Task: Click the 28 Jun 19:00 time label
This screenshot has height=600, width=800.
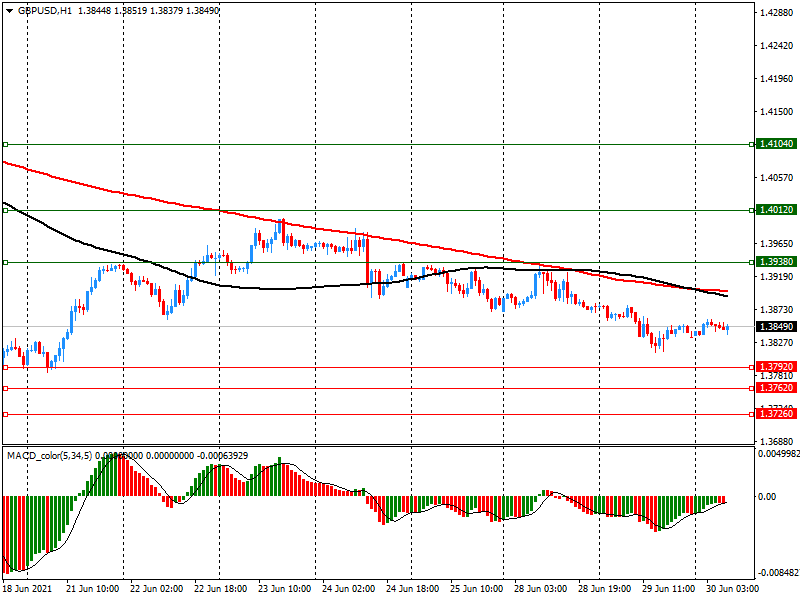Action: click(x=605, y=588)
